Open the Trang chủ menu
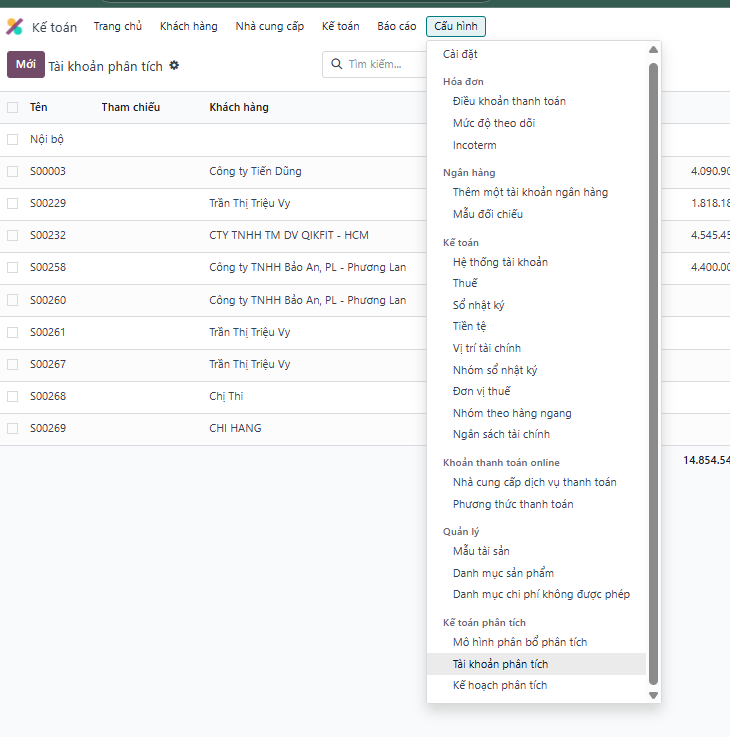 [118, 26]
